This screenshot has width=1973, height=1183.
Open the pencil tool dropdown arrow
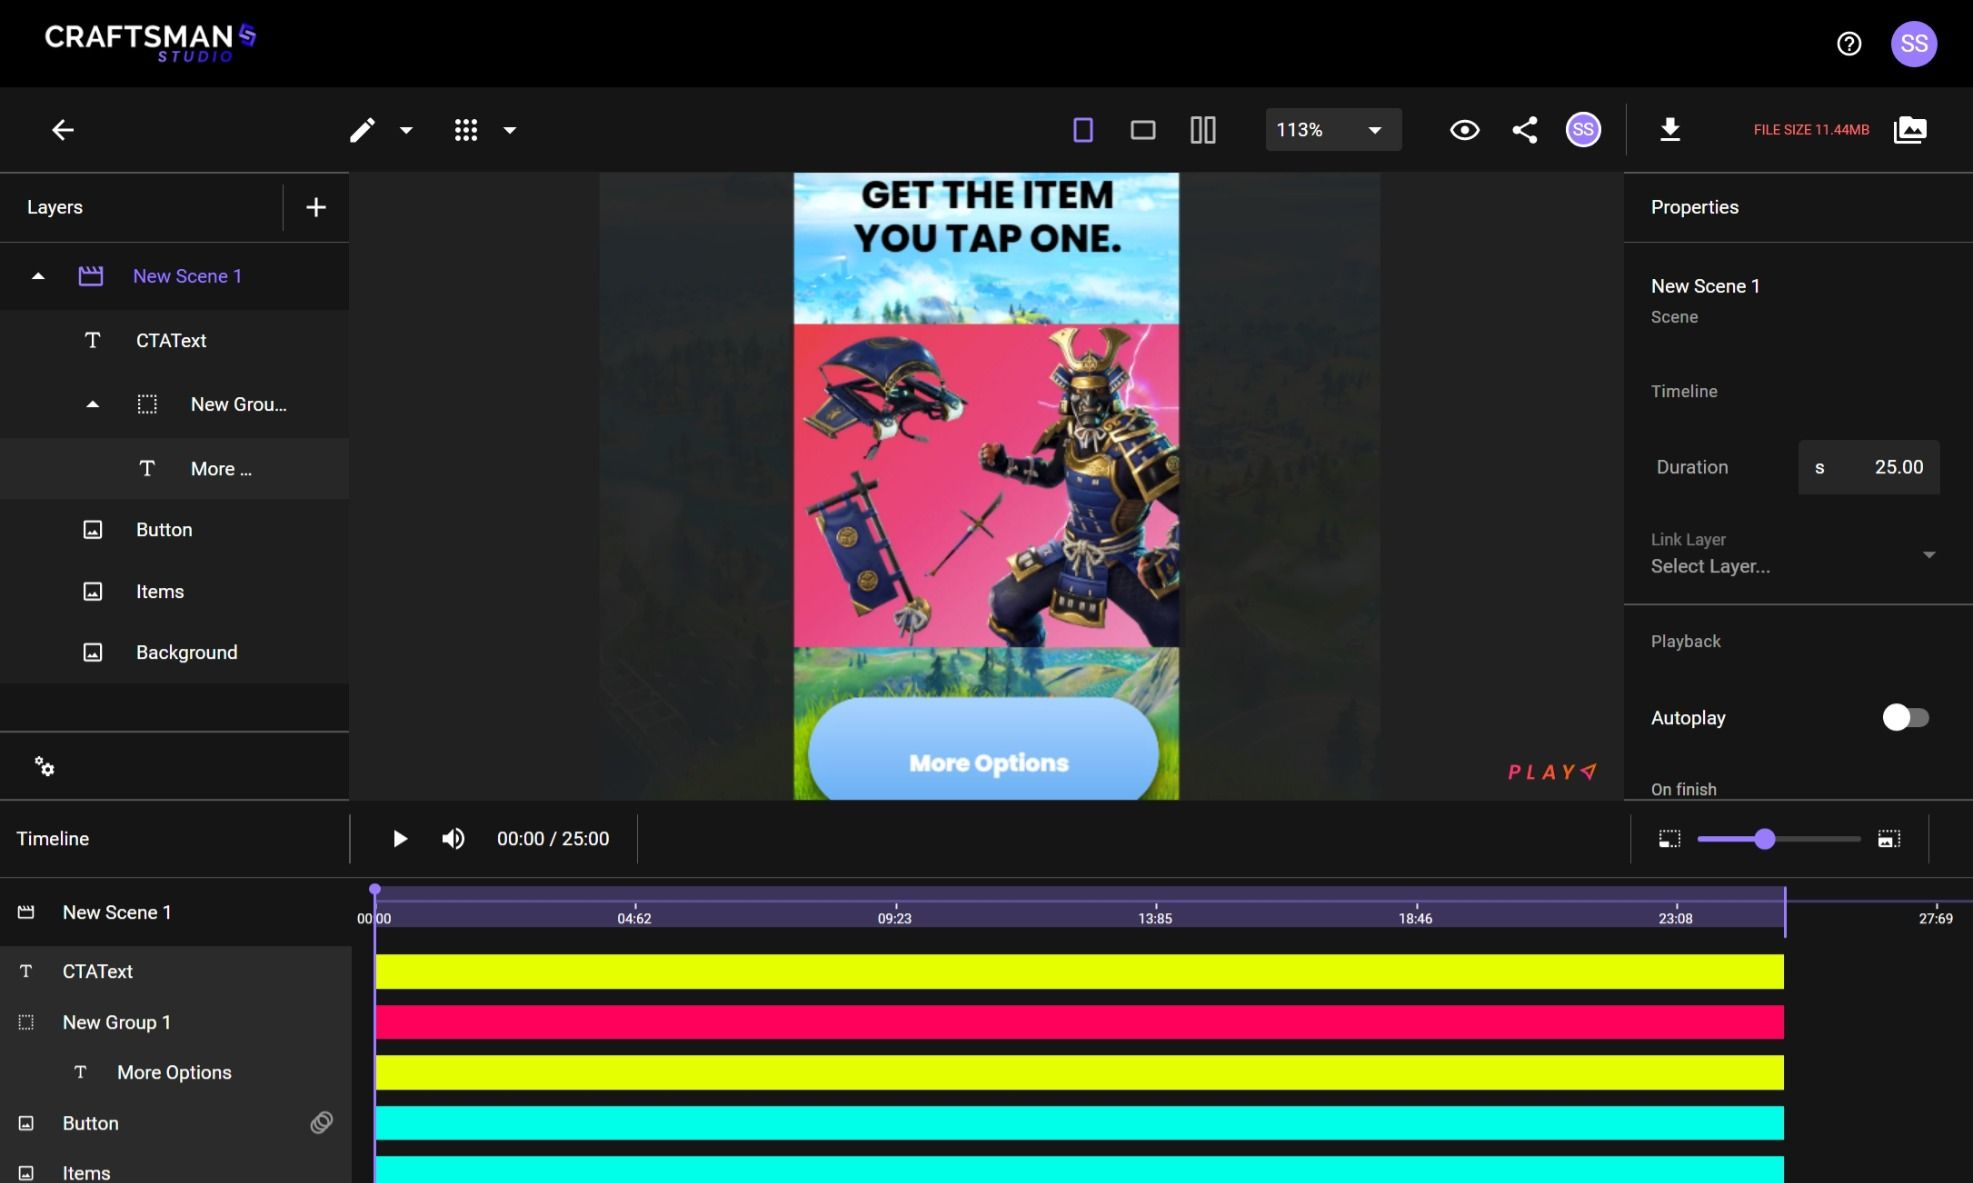(x=406, y=130)
